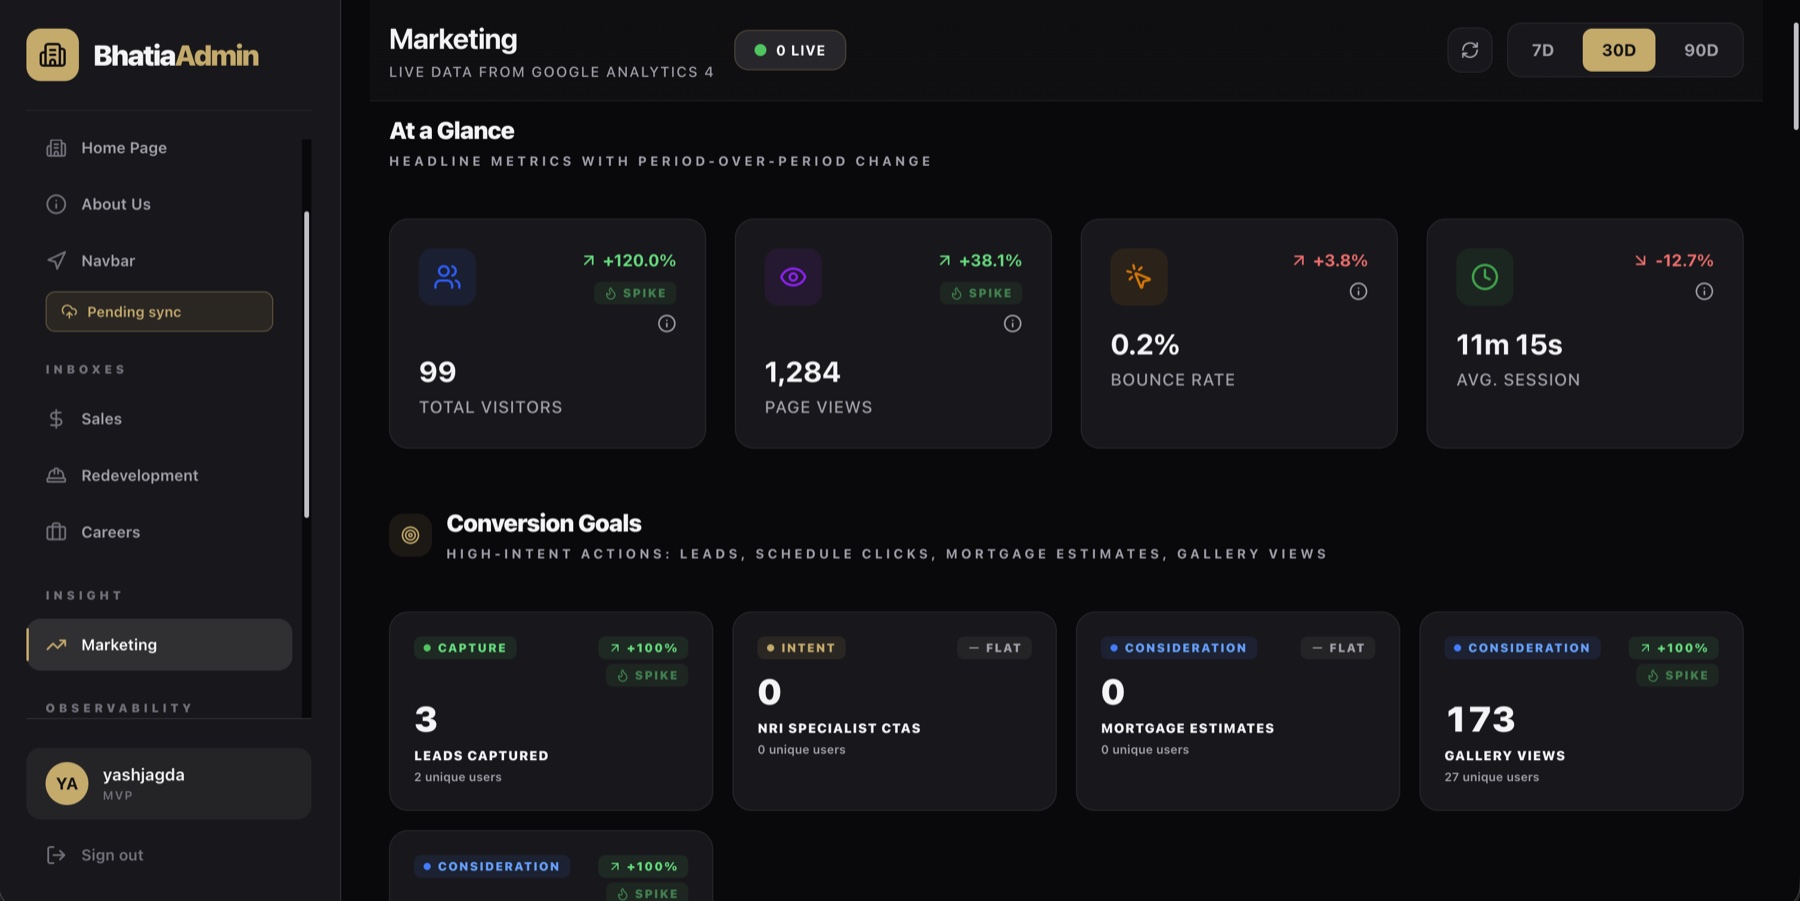Click the SPIKE badge on Total Visitors

(636, 293)
